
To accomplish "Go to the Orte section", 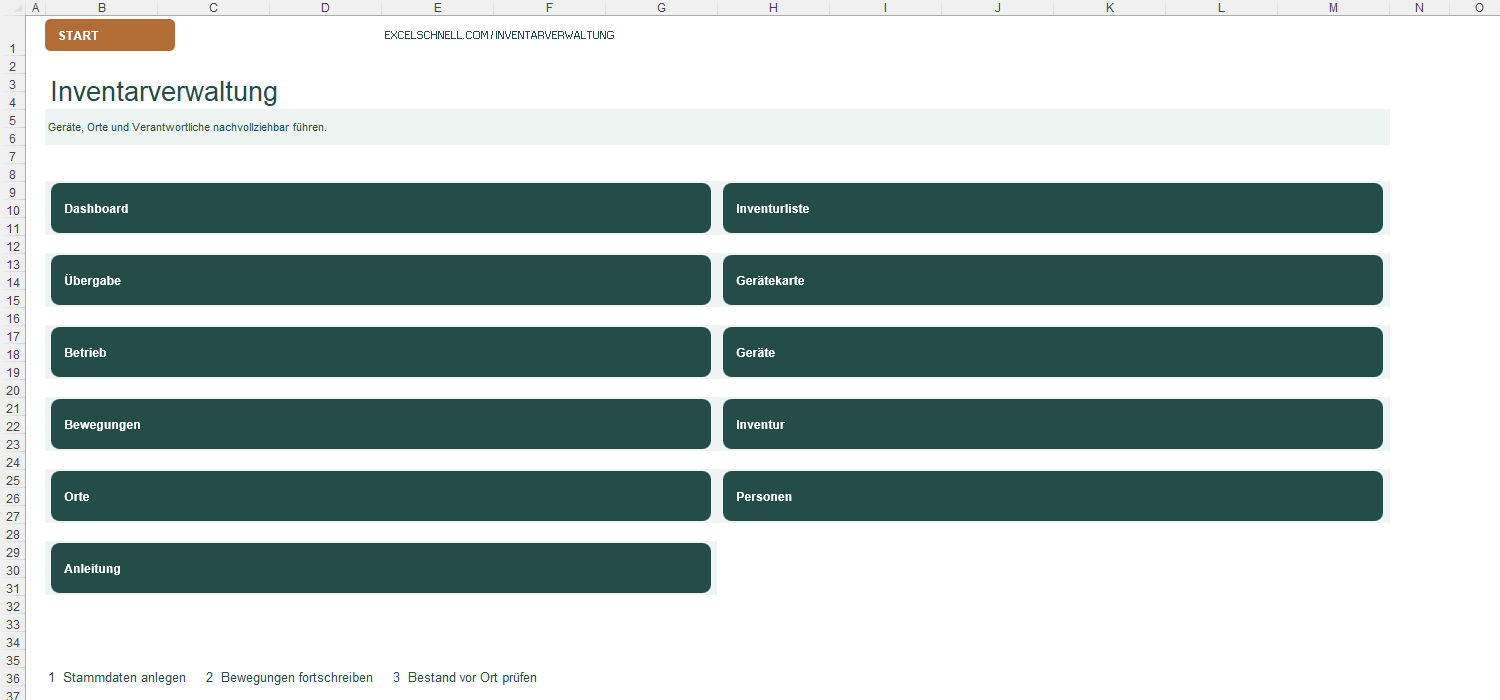I will [x=381, y=496].
